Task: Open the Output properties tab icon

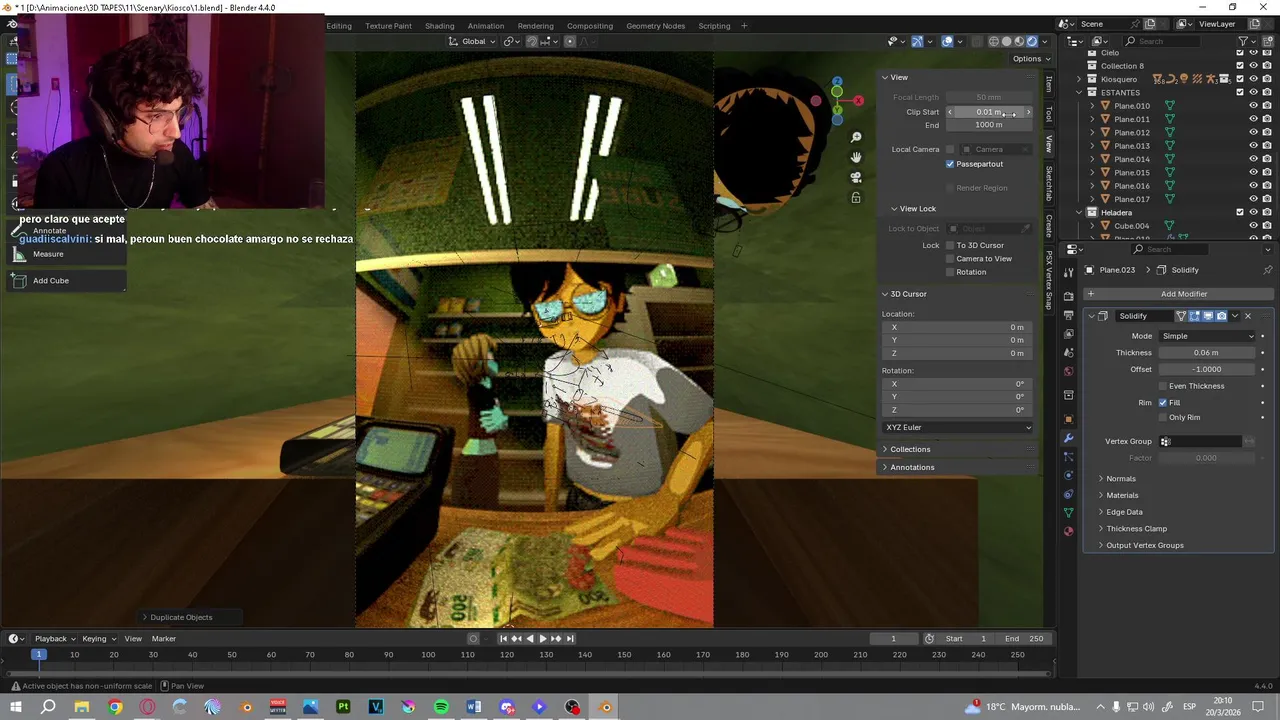Action: coord(1068,315)
